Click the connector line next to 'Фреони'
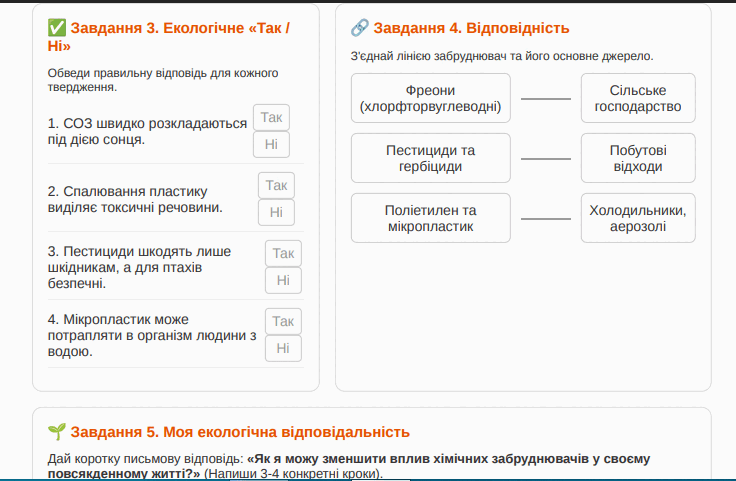This screenshot has width=736, height=481. tap(546, 99)
